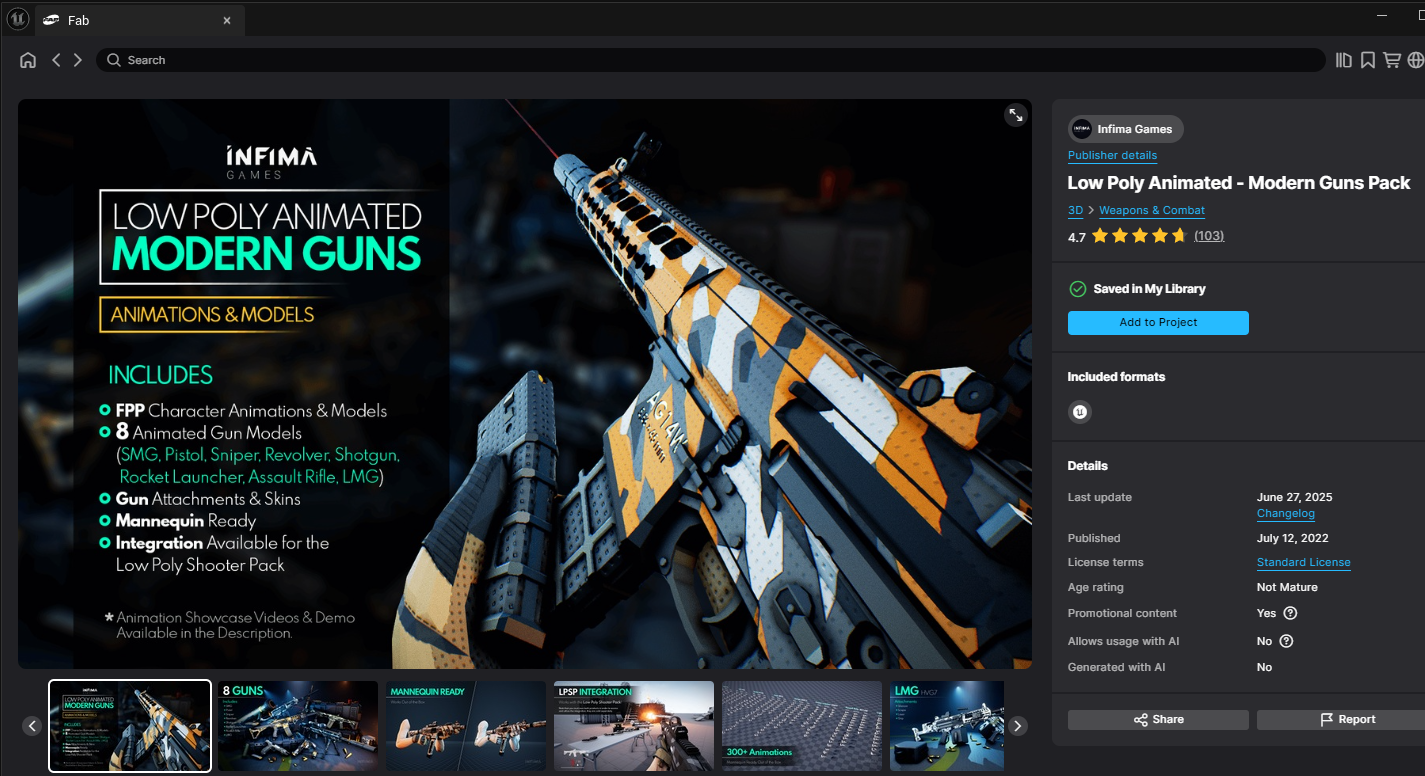
Task: Show help for Allows usage with AI
Action: point(1287,641)
